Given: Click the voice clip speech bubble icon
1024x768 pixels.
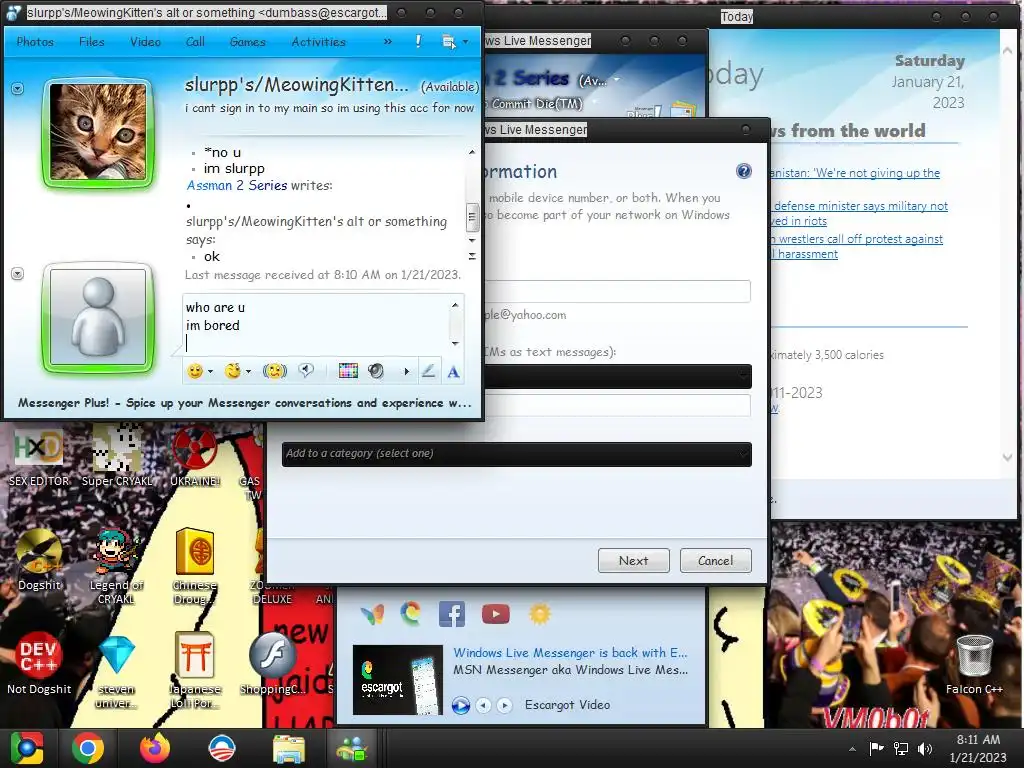Looking at the screenshot, I should [306, 371].
